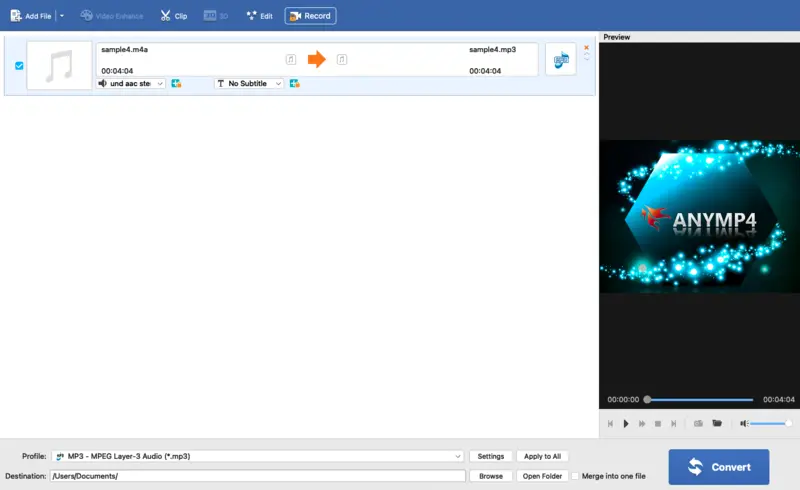Click the 00:00:00 current time label
The width and height of the screenshot is (800, 490).
point(623,400)
